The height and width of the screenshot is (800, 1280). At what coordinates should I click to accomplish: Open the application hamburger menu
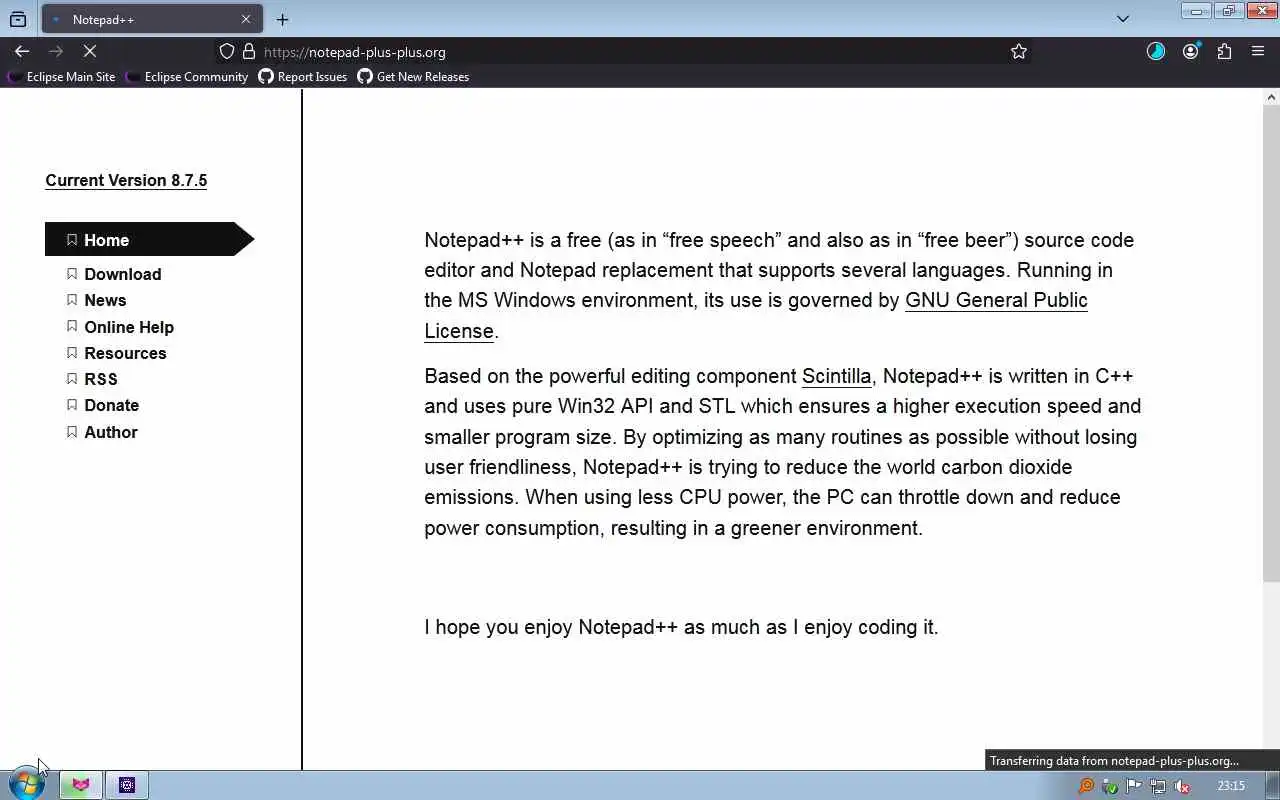tap(1258, 51)
